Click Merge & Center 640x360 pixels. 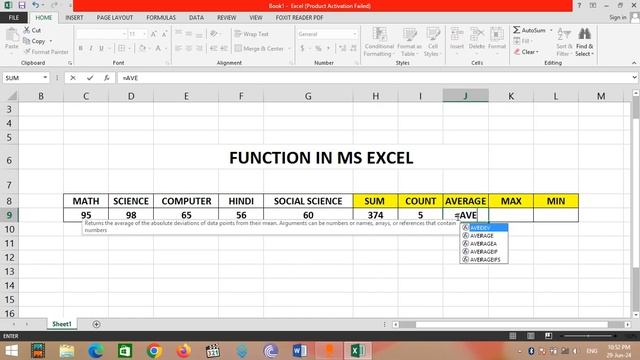(260, 48)
